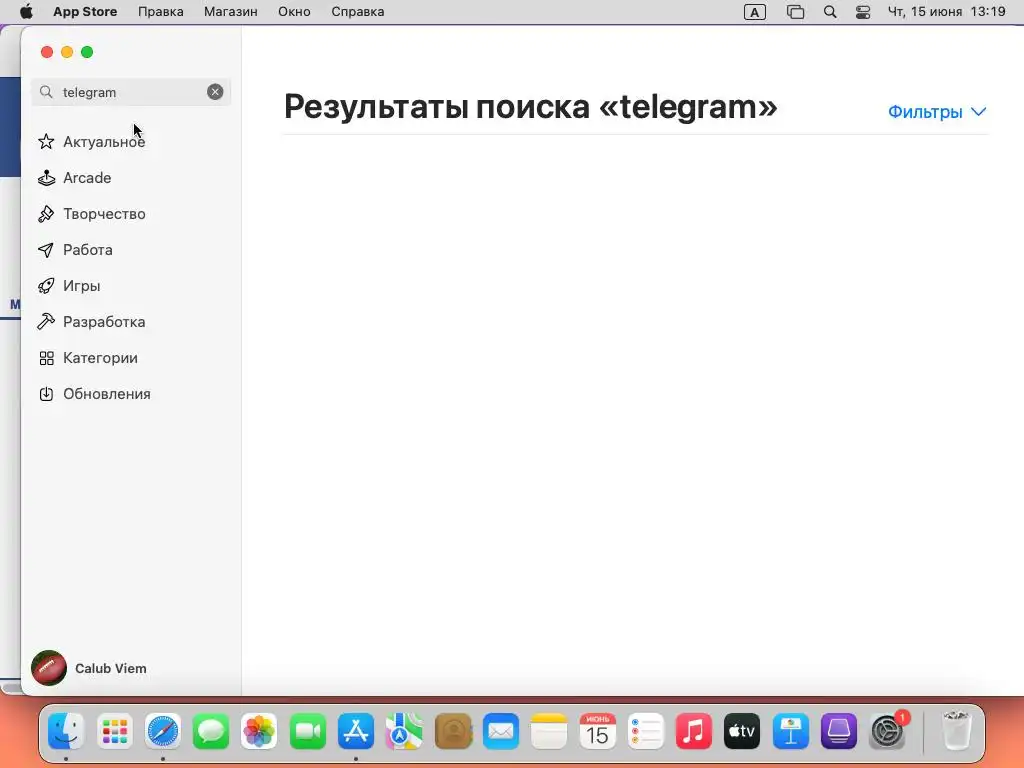Open the Творчество category
The image size is (1024, 768).
tap(104, 214)
